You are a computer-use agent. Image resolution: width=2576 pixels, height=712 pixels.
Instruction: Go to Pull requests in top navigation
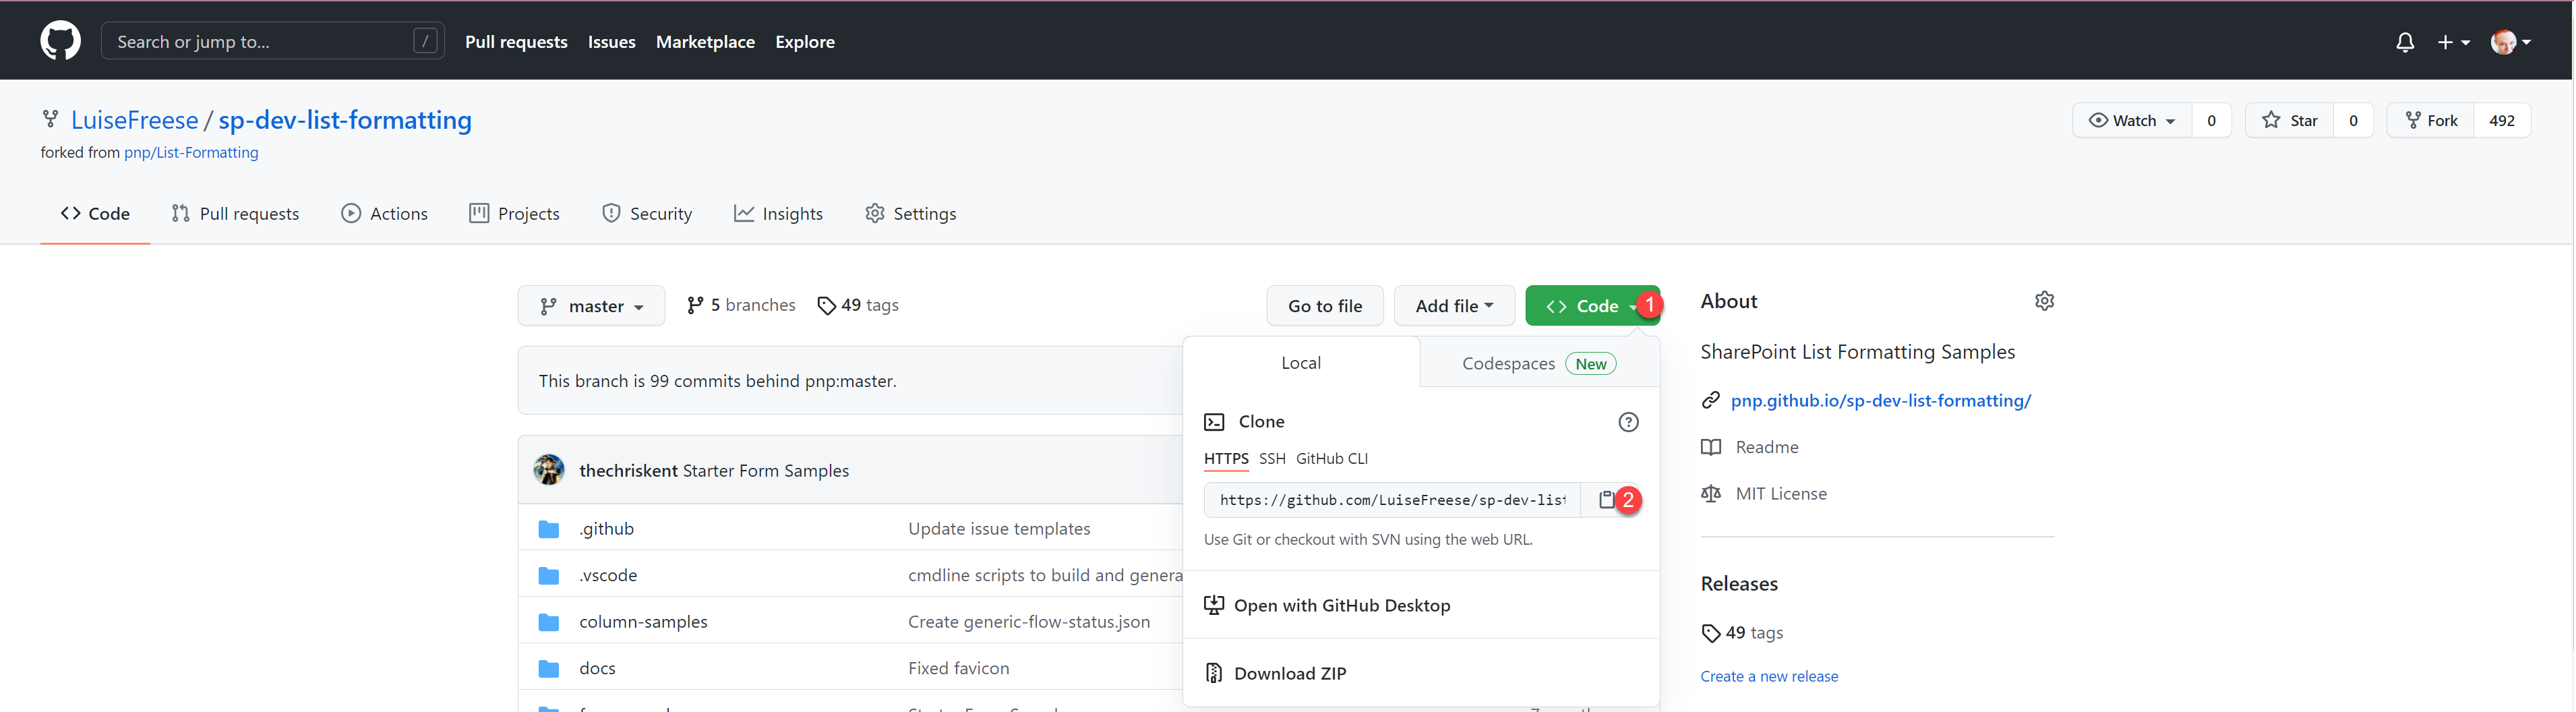click(516, 42)
